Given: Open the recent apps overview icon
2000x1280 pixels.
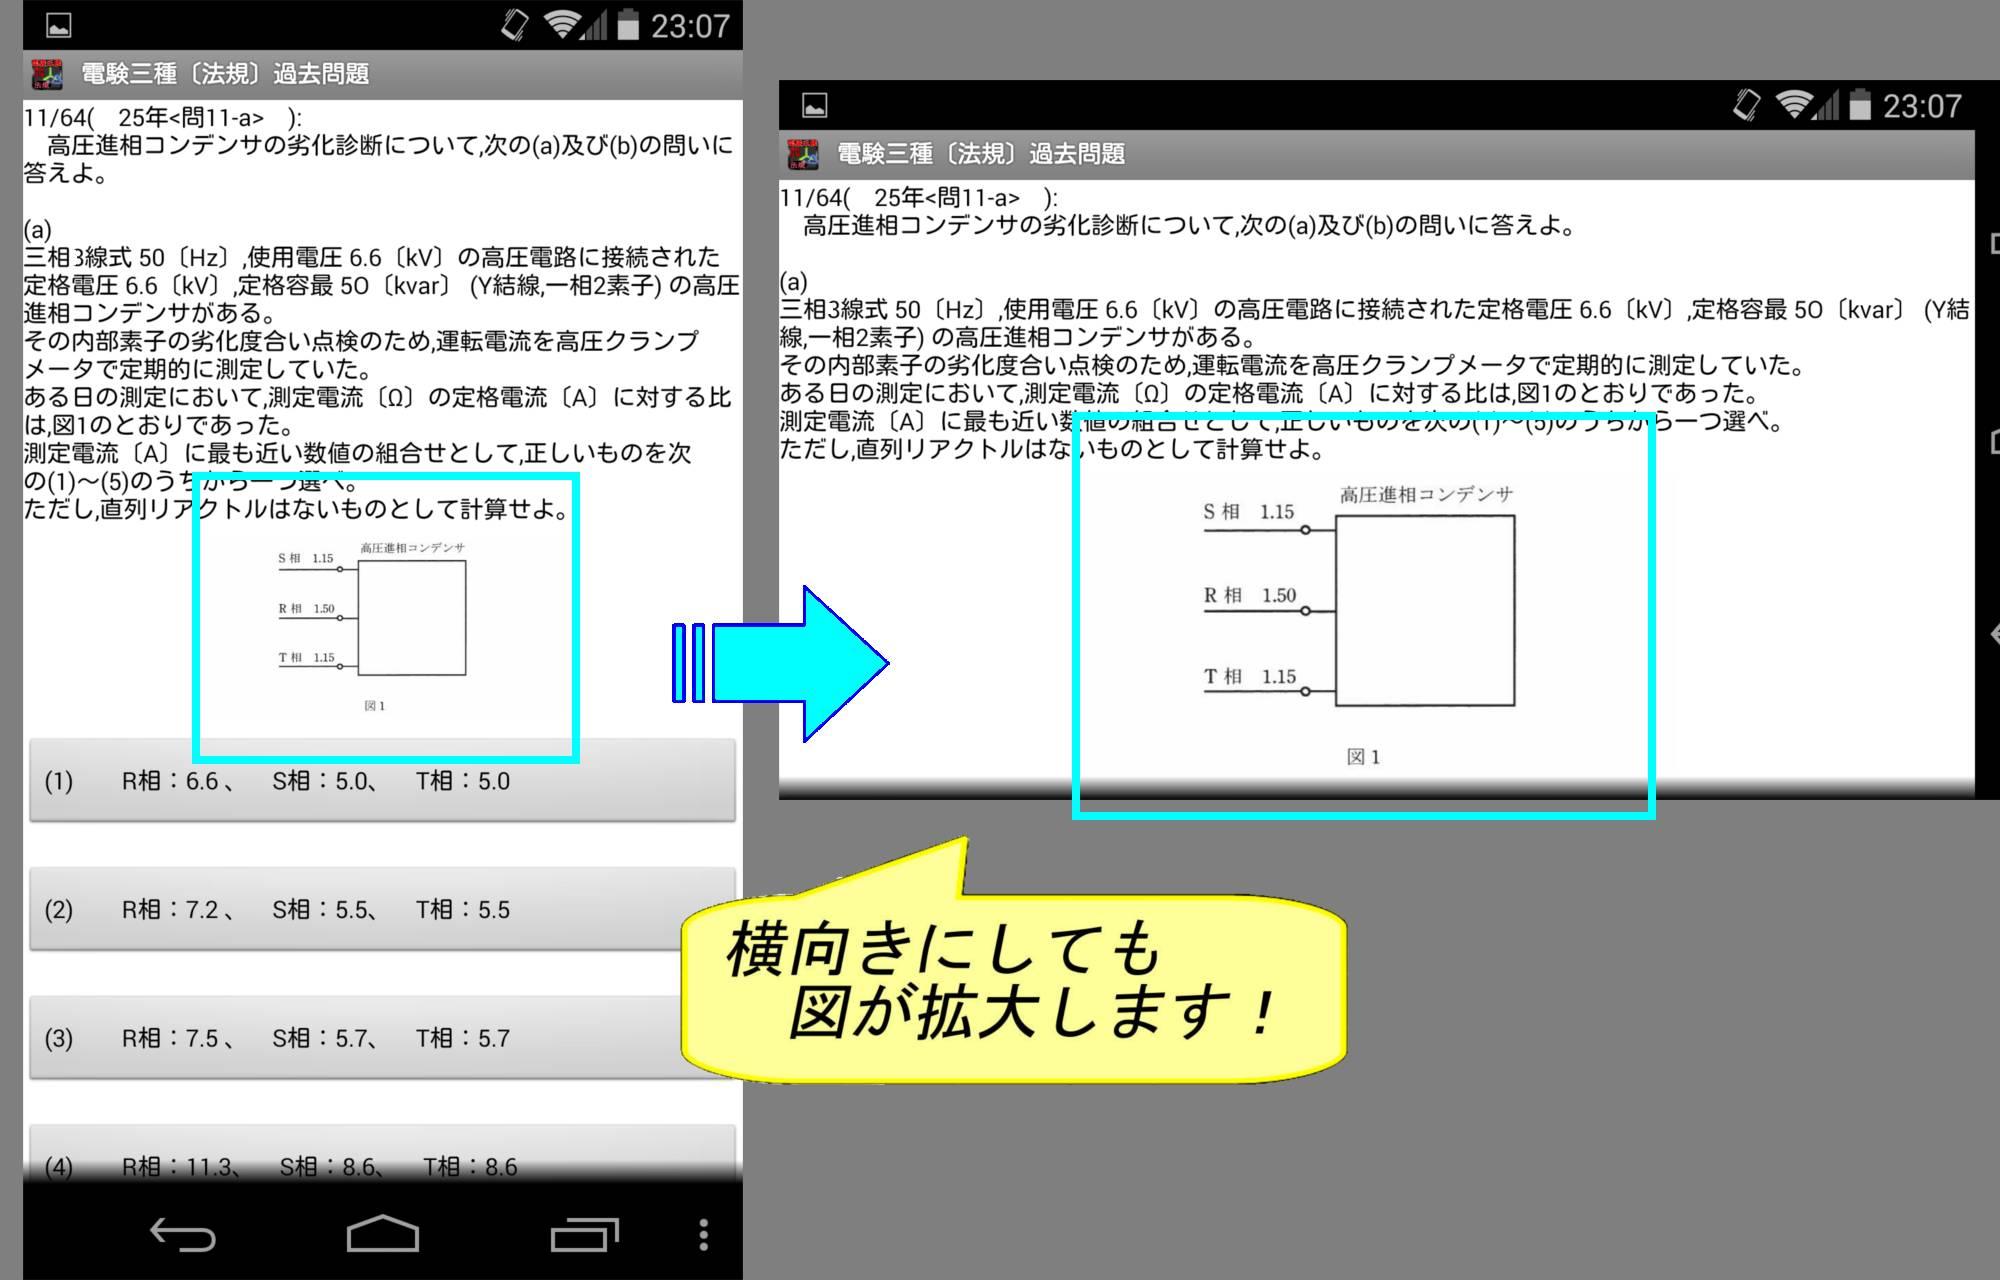Looking at the screenshot, I should pos(584,1234).
